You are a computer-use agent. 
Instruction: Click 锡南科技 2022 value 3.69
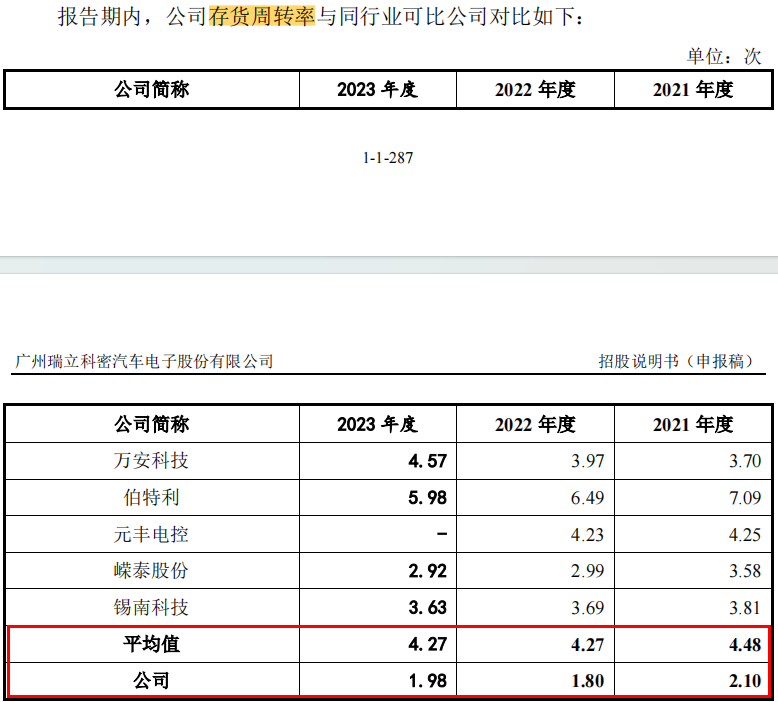coord(587,608)
